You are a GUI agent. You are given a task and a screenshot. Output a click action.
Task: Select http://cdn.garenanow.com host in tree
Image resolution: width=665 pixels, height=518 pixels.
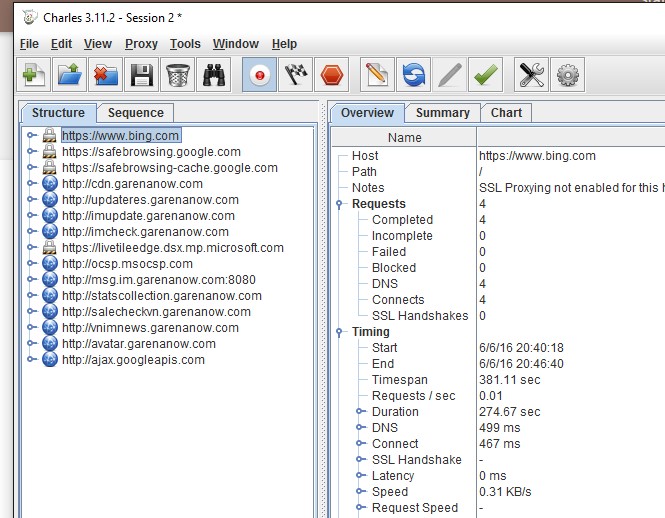click(x=132, y=184)
